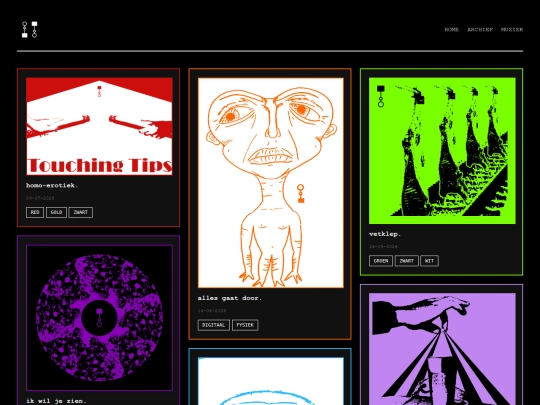Viewport: 540px width, 405px height.
Task: View the lilac hand and glass artwork
Action: (442, 349)
